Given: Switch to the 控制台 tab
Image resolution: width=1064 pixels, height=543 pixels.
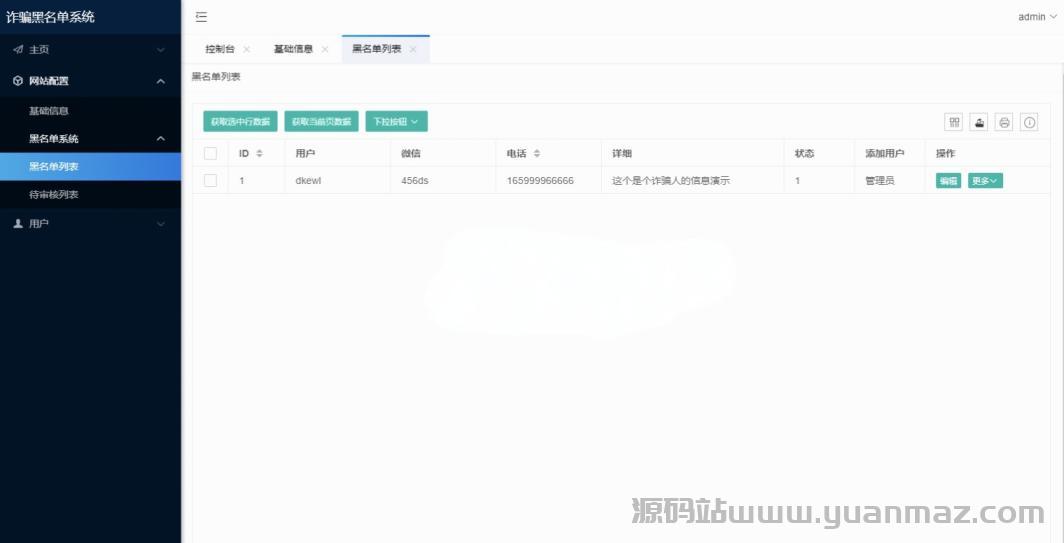Looking at the screenshot, I should [219, 49].
